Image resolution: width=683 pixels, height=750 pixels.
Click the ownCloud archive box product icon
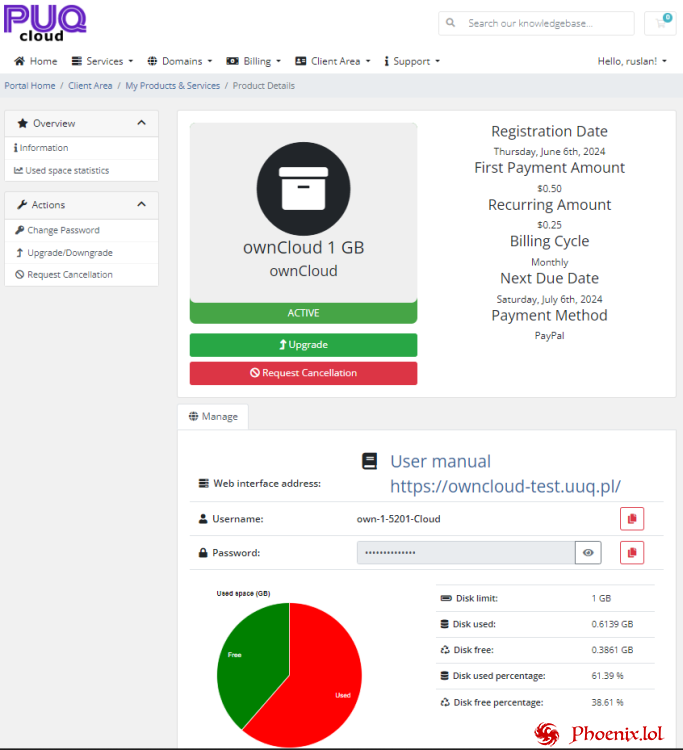tap(303, 188)
